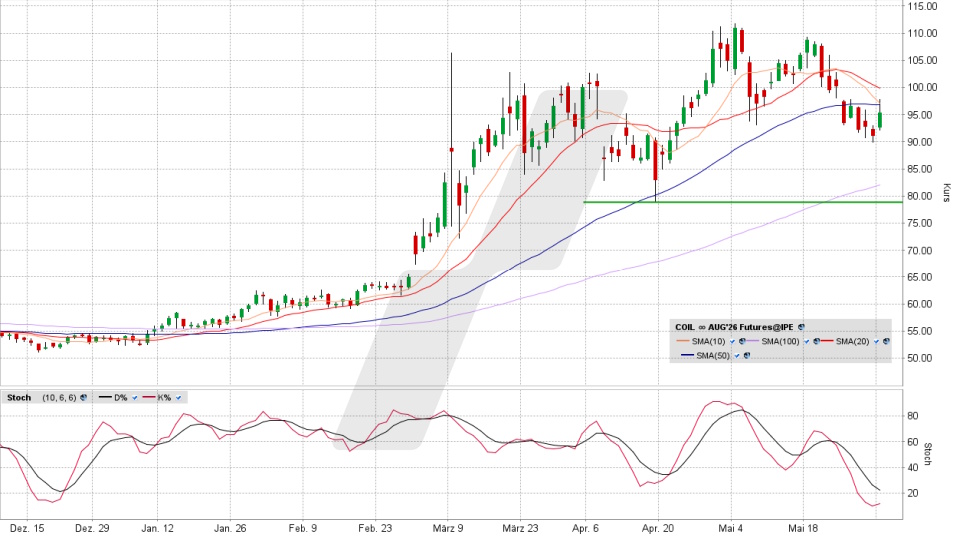960x540 pixels.
Task: Click the Stoch axis title on the right
Action: (x=928, y=454)
